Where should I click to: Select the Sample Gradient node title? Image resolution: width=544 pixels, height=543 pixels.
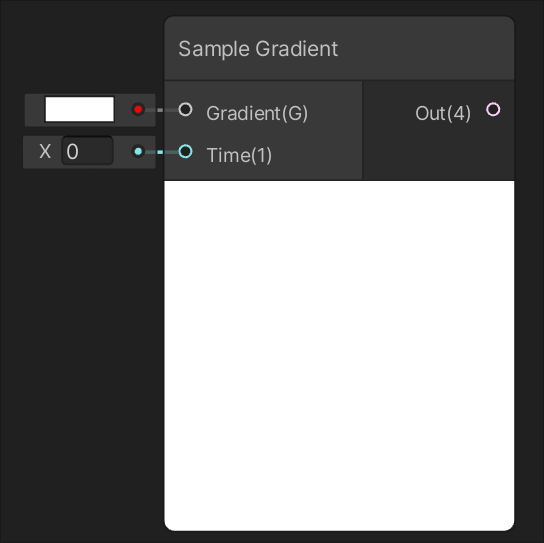point(258,49)
